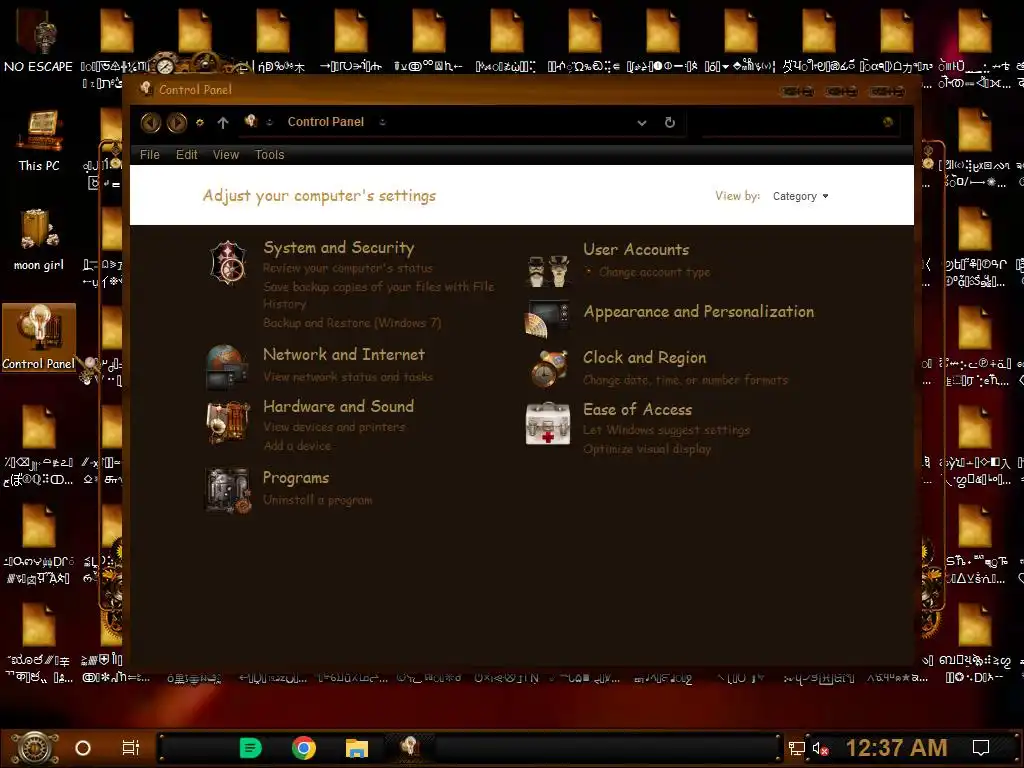The height and width of the screenshot is (768, 1024).
Task: Open the View menu
Action: pos(225,155)
